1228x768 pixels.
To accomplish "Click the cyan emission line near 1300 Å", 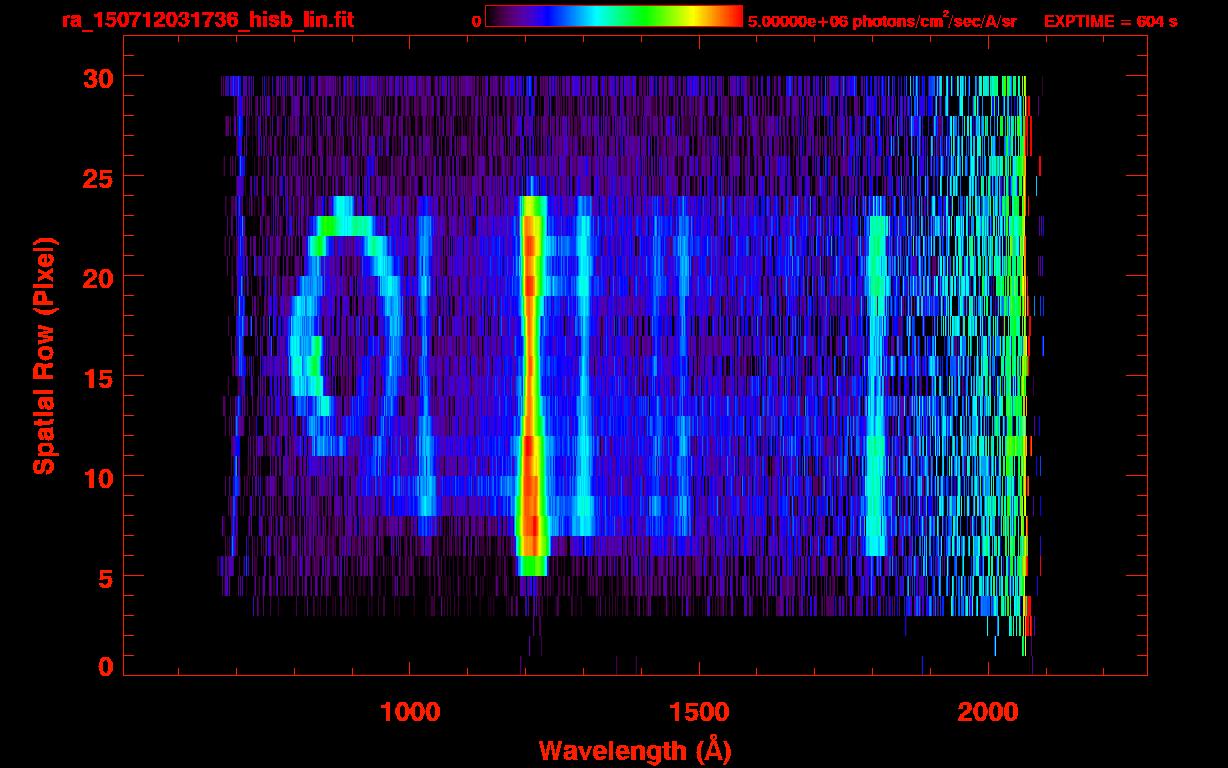I will click(x=583, y=380).
